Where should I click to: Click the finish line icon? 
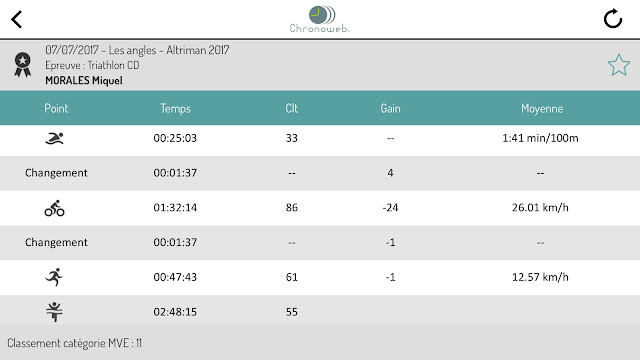(x=54, y=312)
